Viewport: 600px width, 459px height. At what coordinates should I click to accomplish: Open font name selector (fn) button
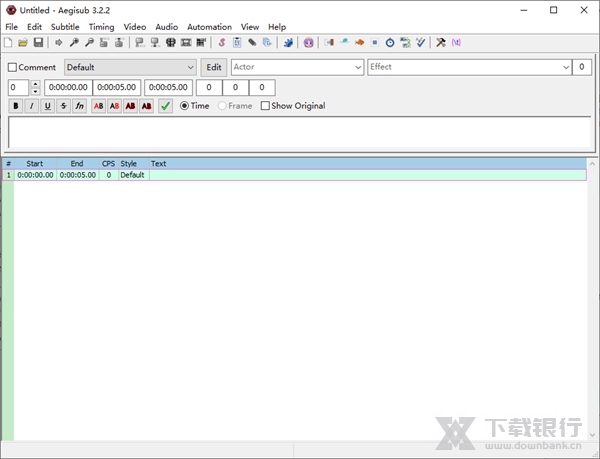click(x=79, y=106)
